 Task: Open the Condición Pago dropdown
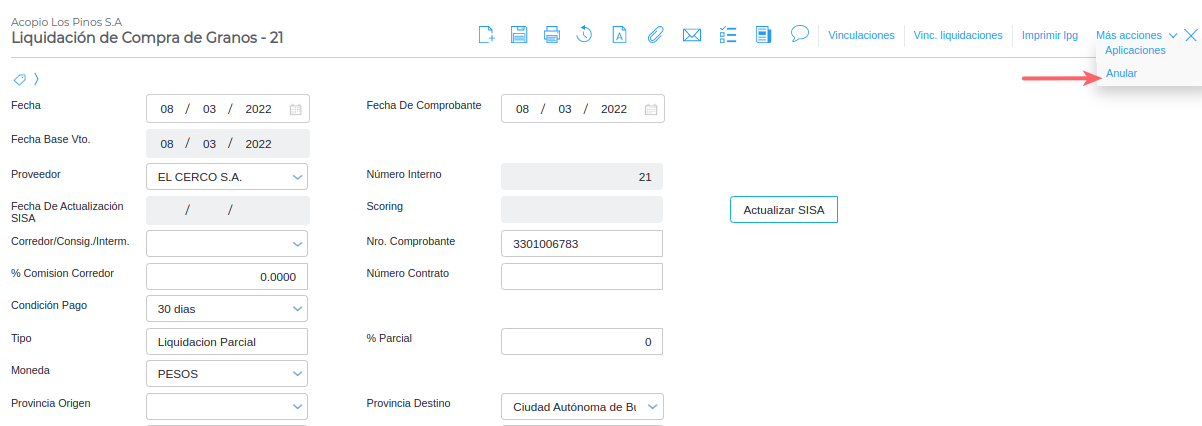297,309
